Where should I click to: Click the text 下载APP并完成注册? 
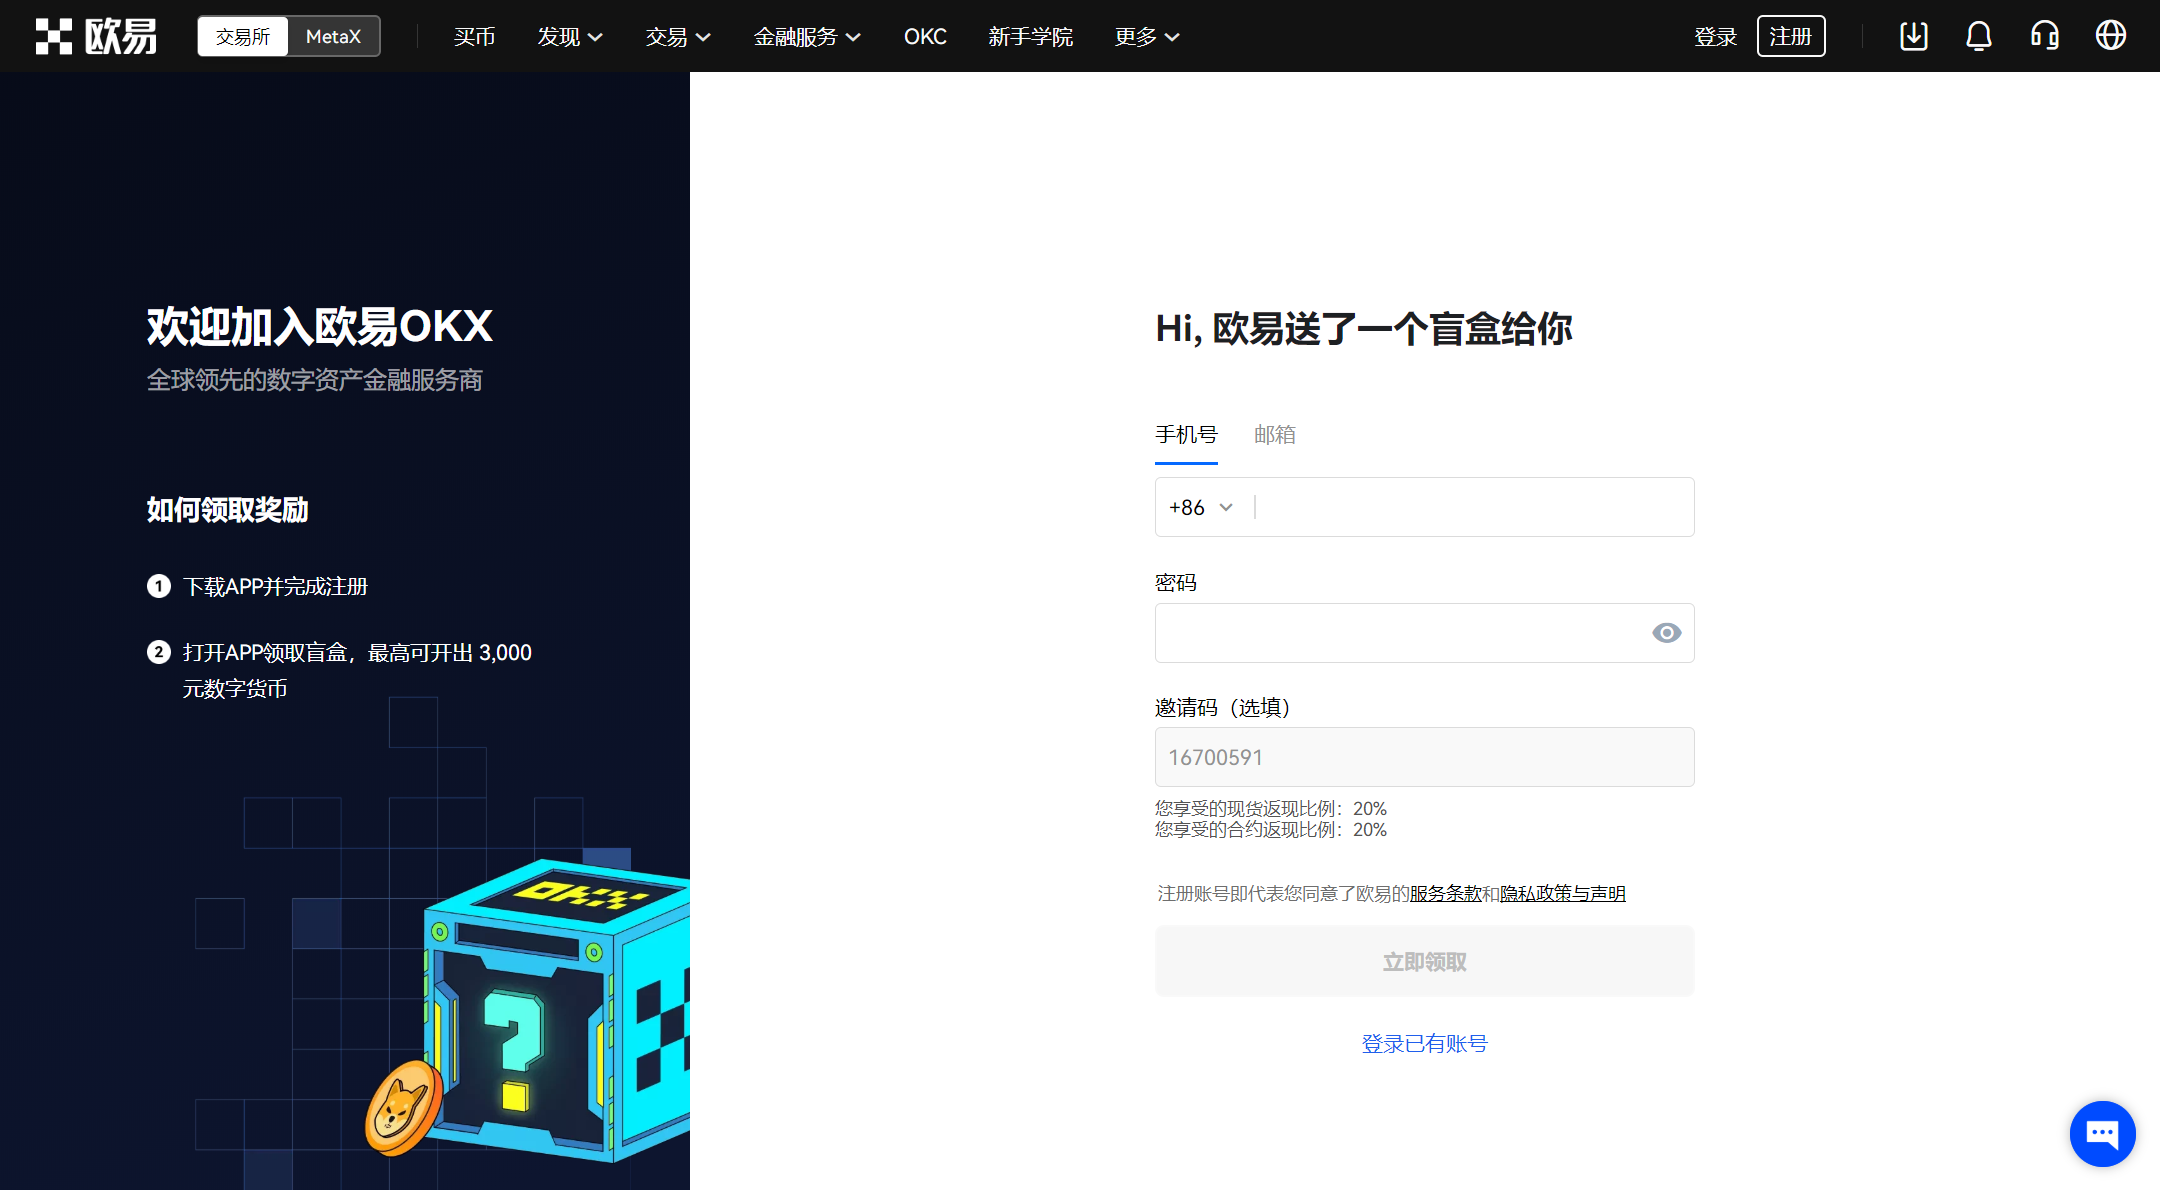[x=275, y=587]
